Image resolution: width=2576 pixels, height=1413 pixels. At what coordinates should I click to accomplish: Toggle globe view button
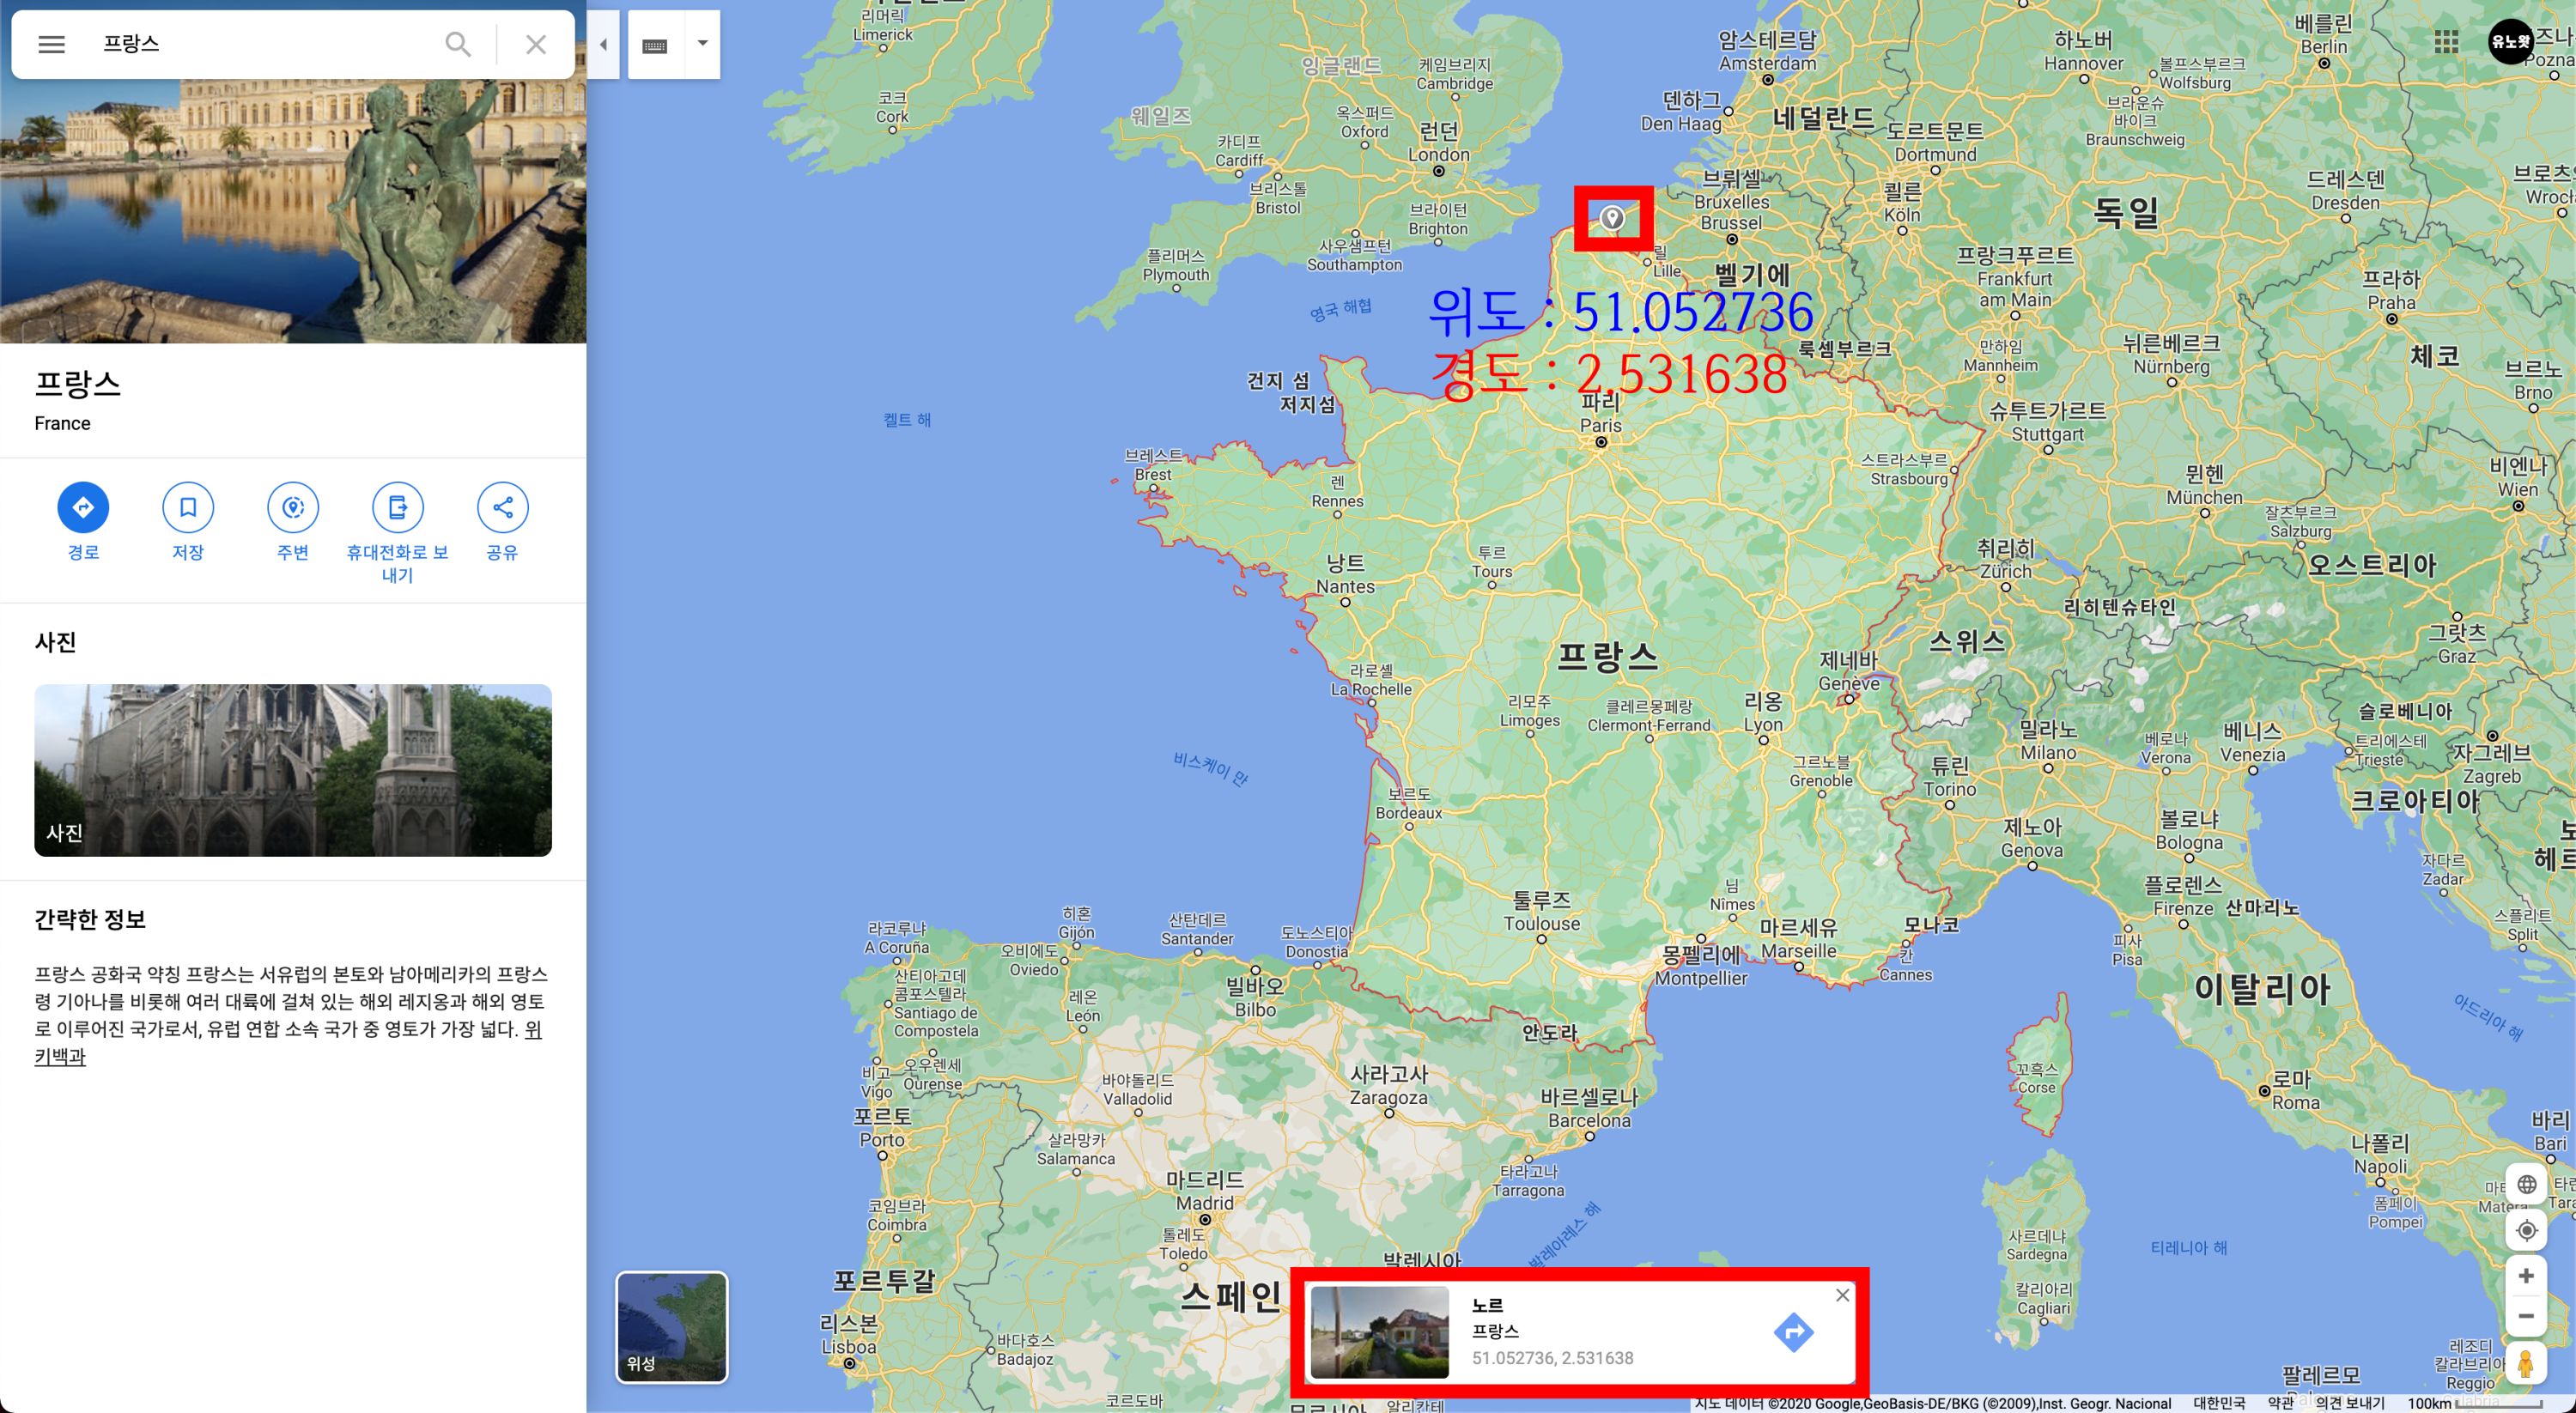coord(2526,1184)
